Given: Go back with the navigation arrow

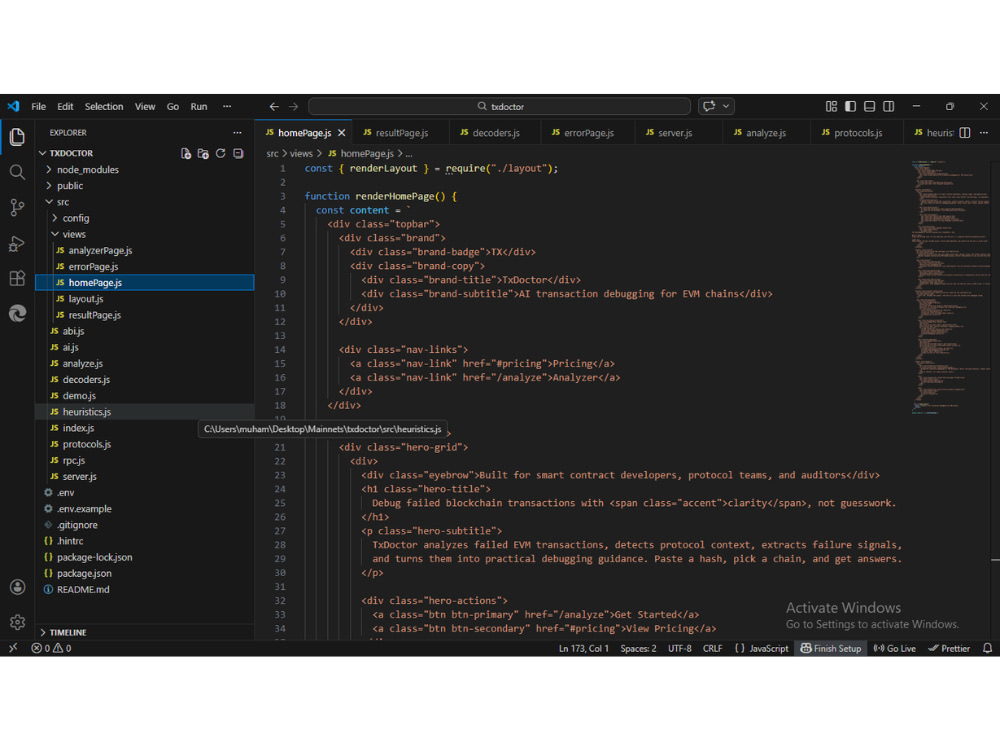Looking at the screenshot, I should tap(274, 107).
